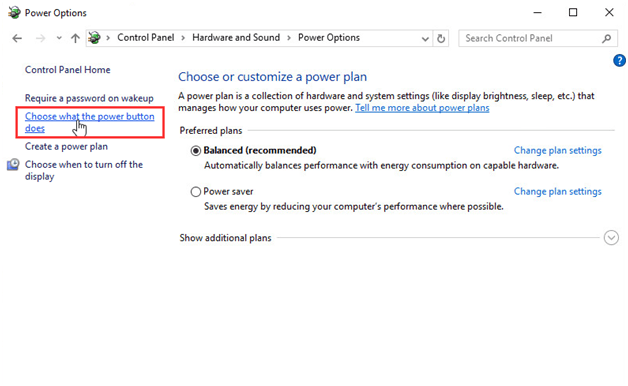The image size is (628, 386).
Task: Select the Balanced (recommended) plan
Action: coord(195,151)
